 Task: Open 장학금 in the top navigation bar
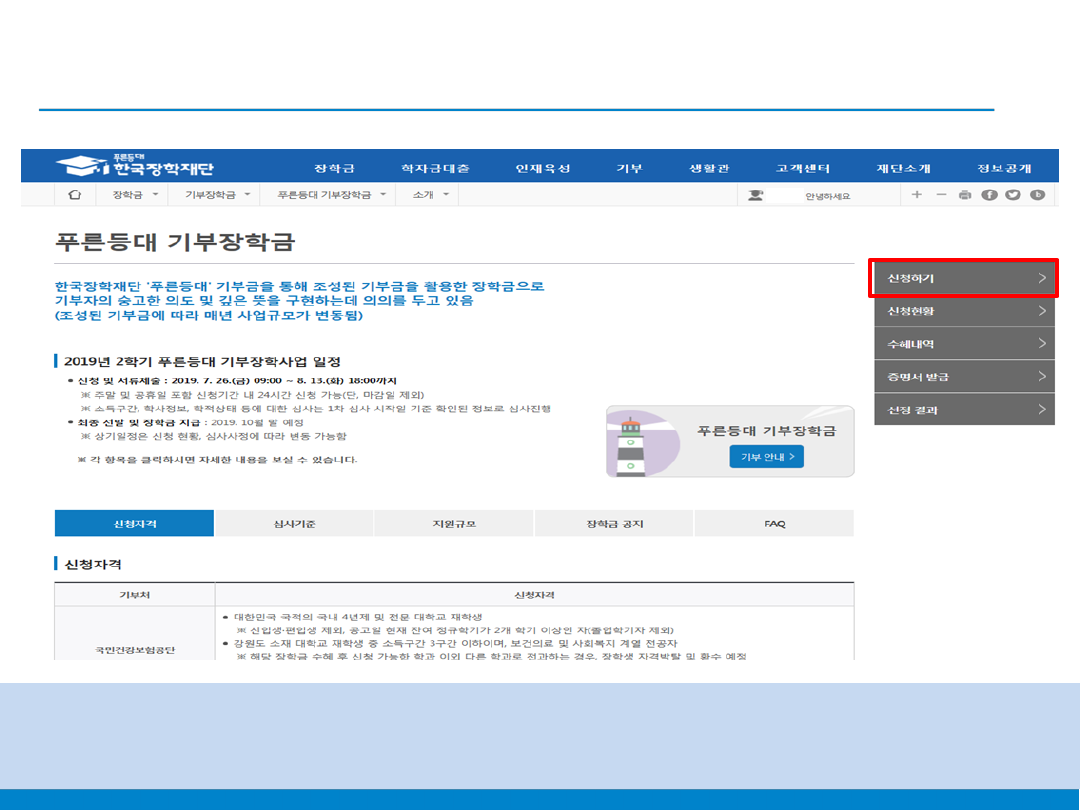[334, 169]
